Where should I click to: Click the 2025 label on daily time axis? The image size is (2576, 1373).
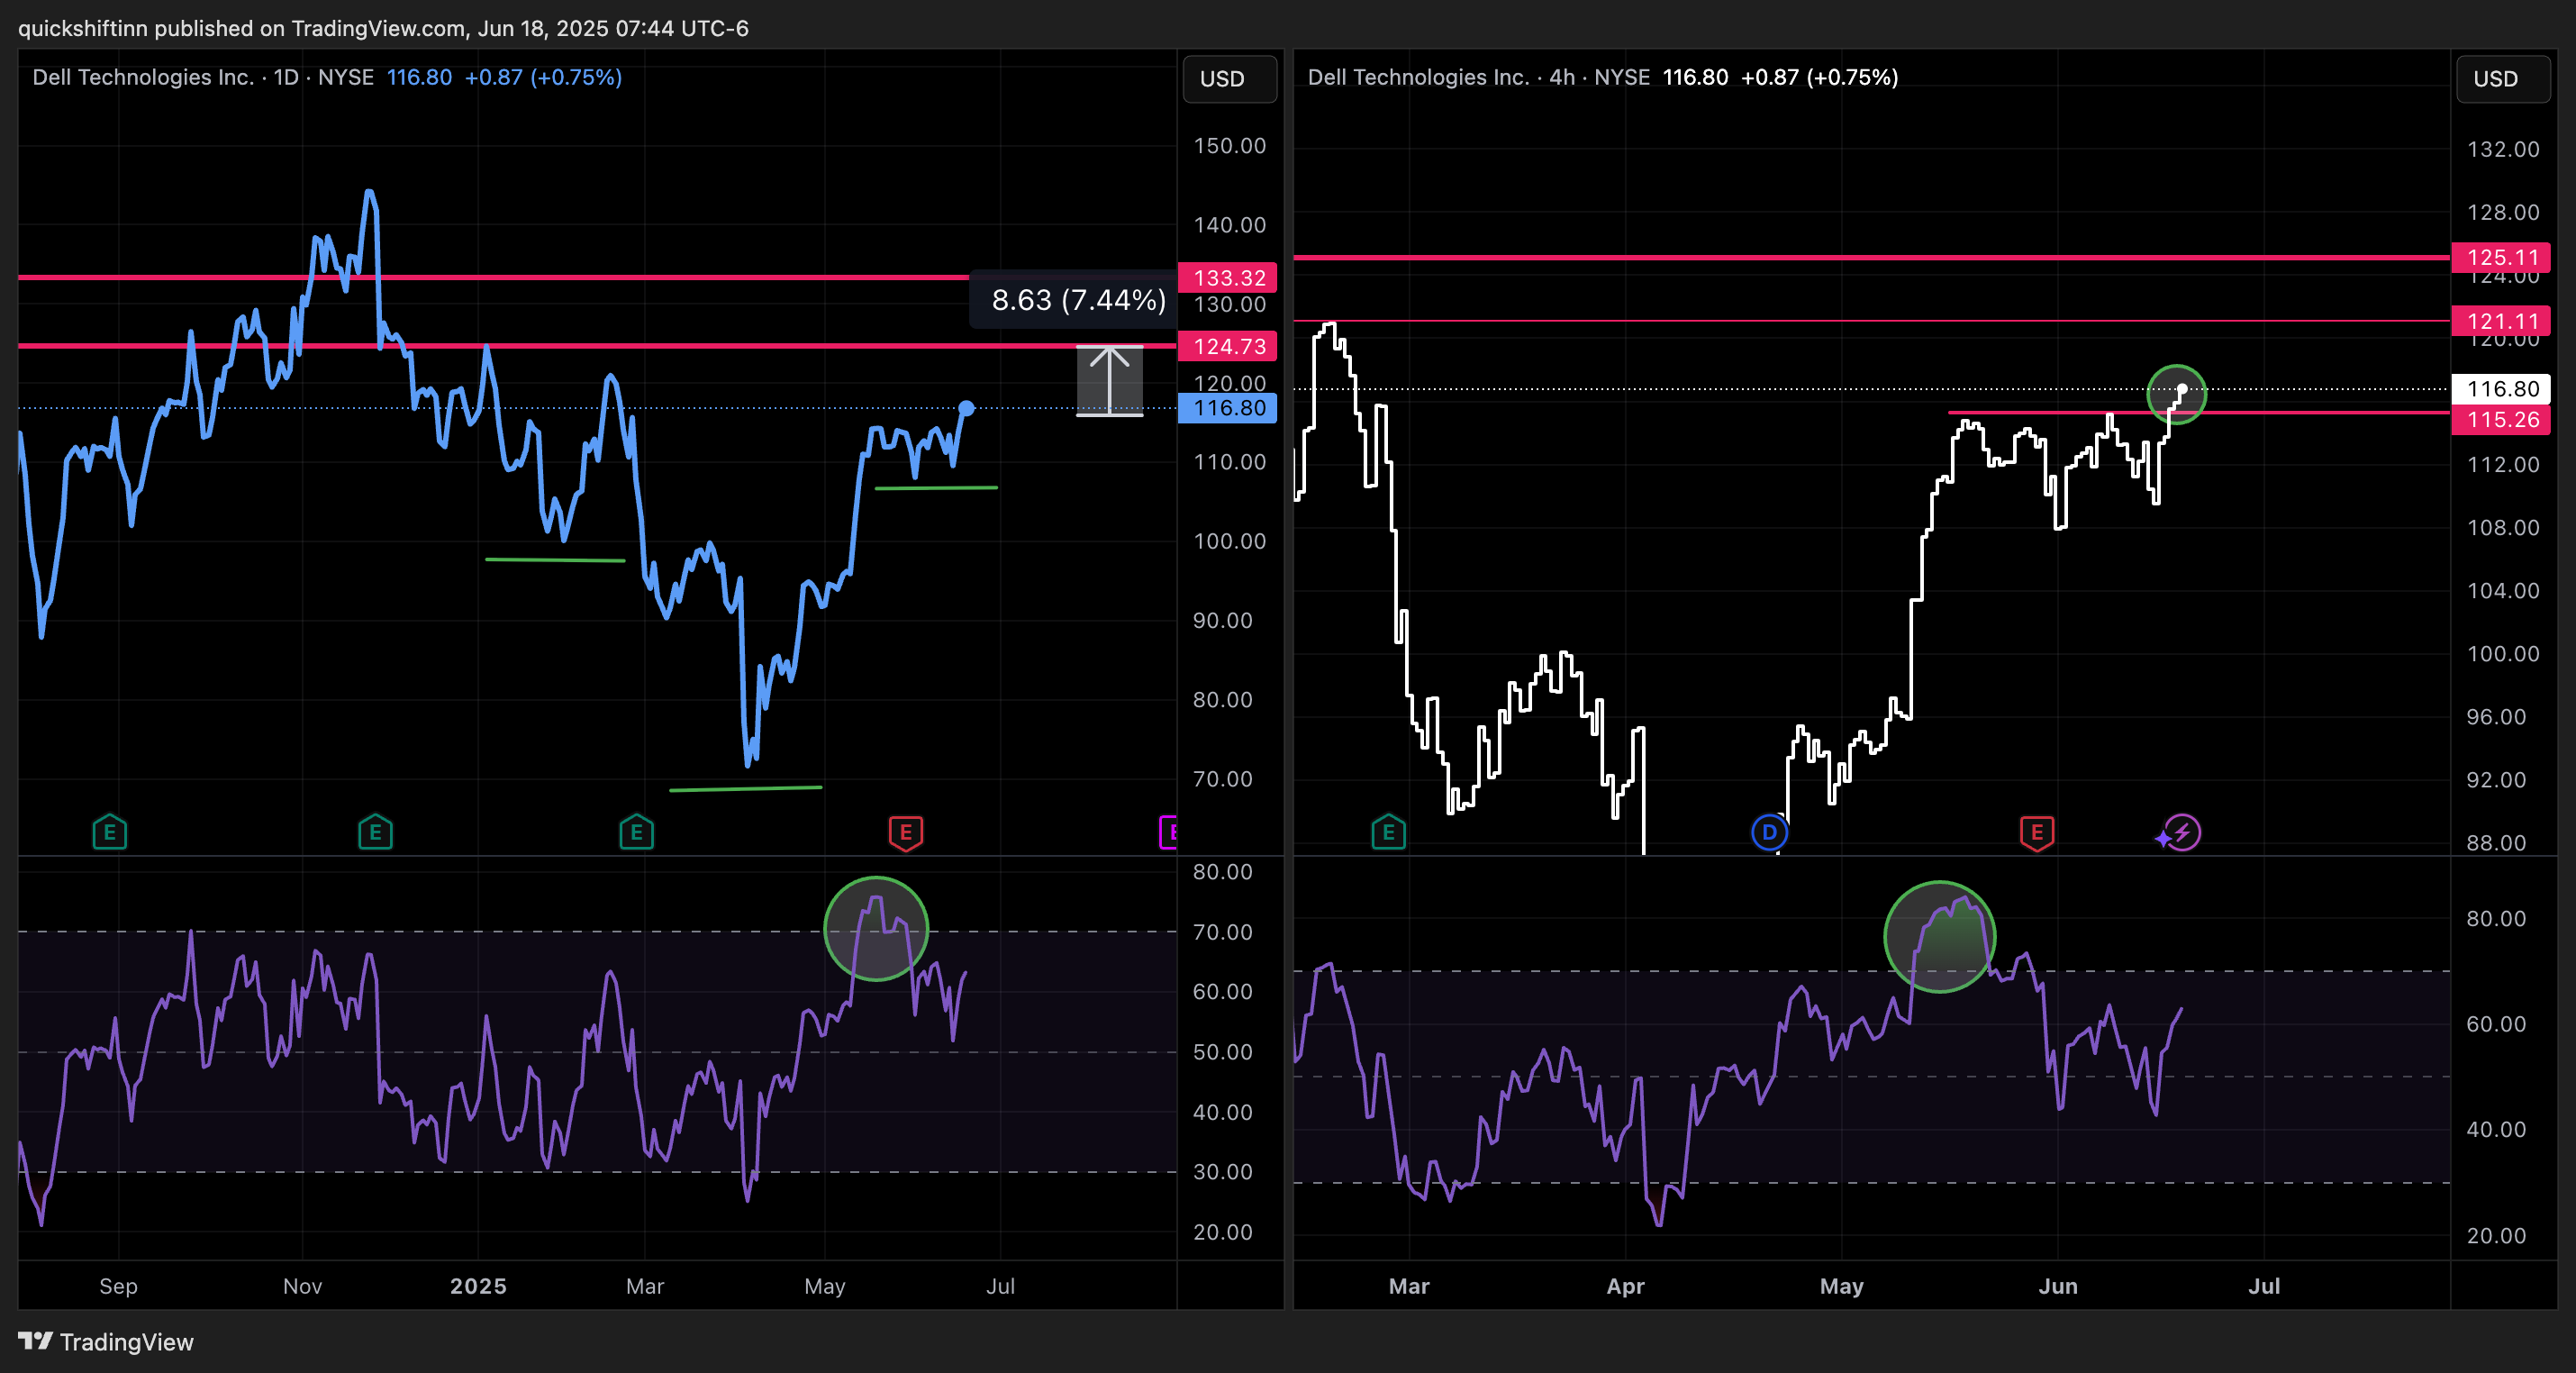[478, 1286]
